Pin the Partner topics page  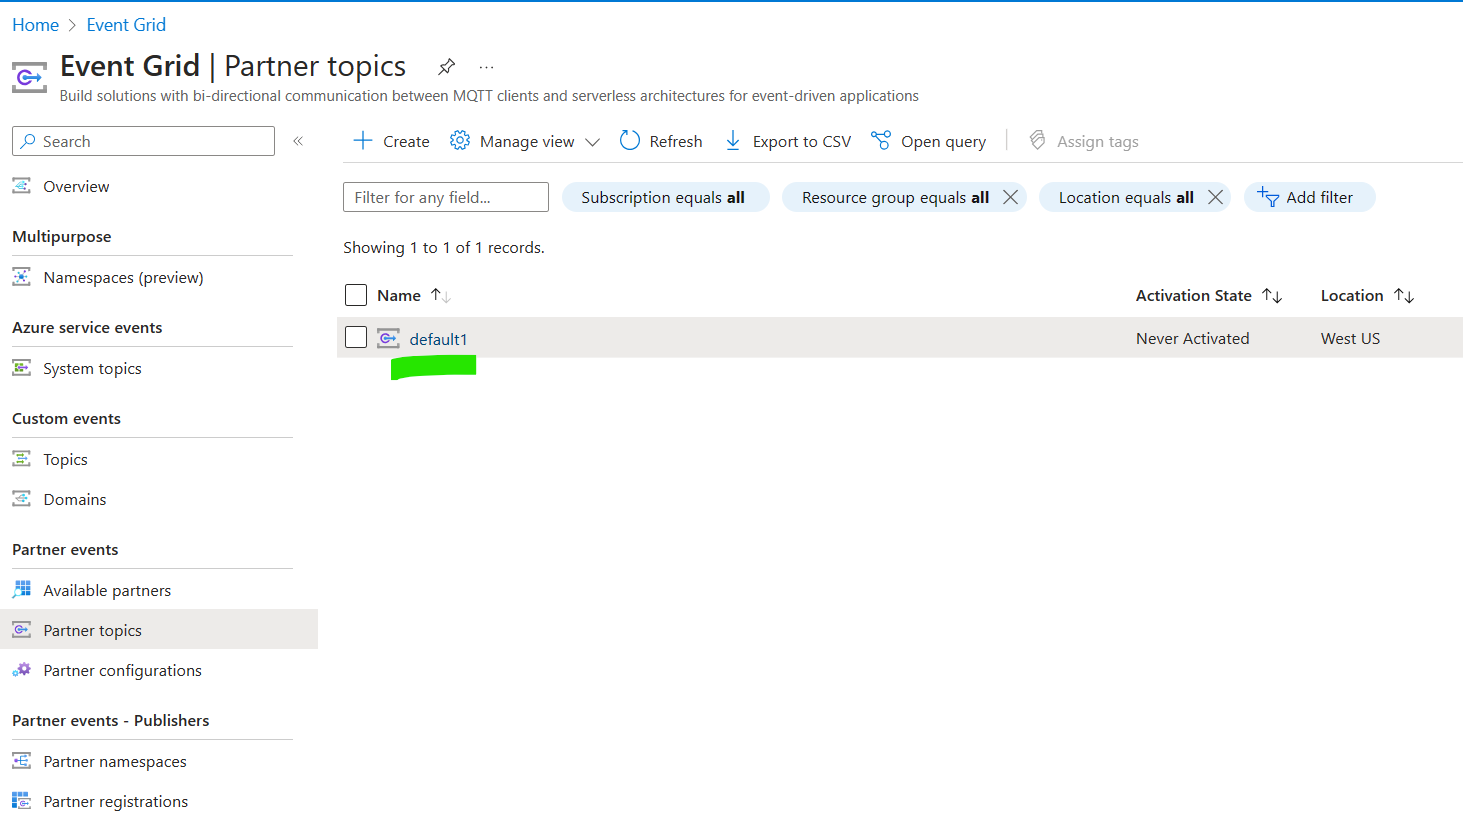coord(447,67)
